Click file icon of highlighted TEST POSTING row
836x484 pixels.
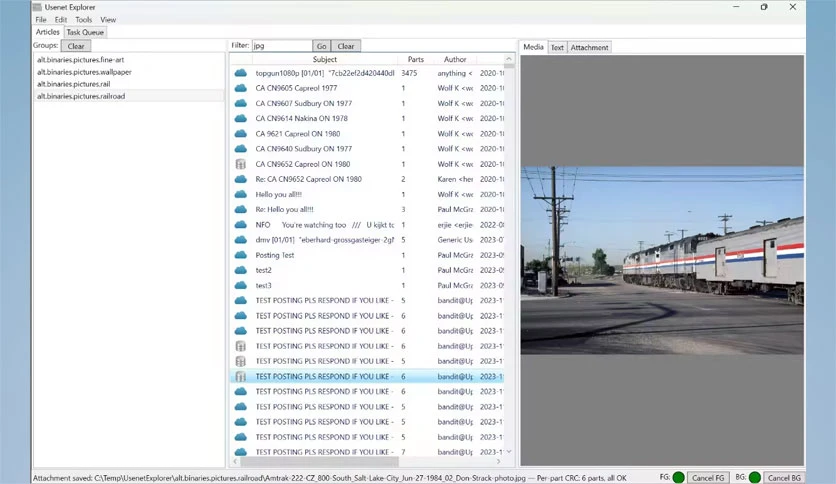pos(241,376)
